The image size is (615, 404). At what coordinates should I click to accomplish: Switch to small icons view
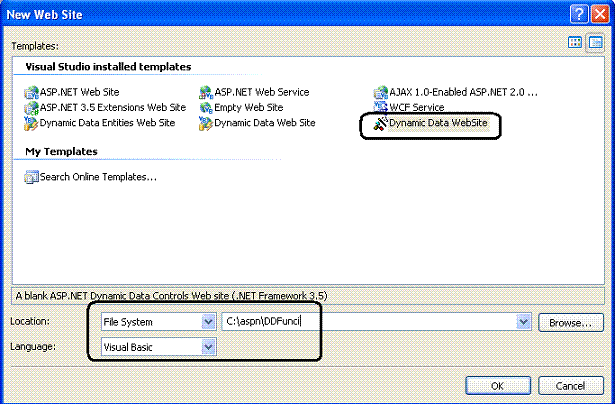click(x=595, y=42)
